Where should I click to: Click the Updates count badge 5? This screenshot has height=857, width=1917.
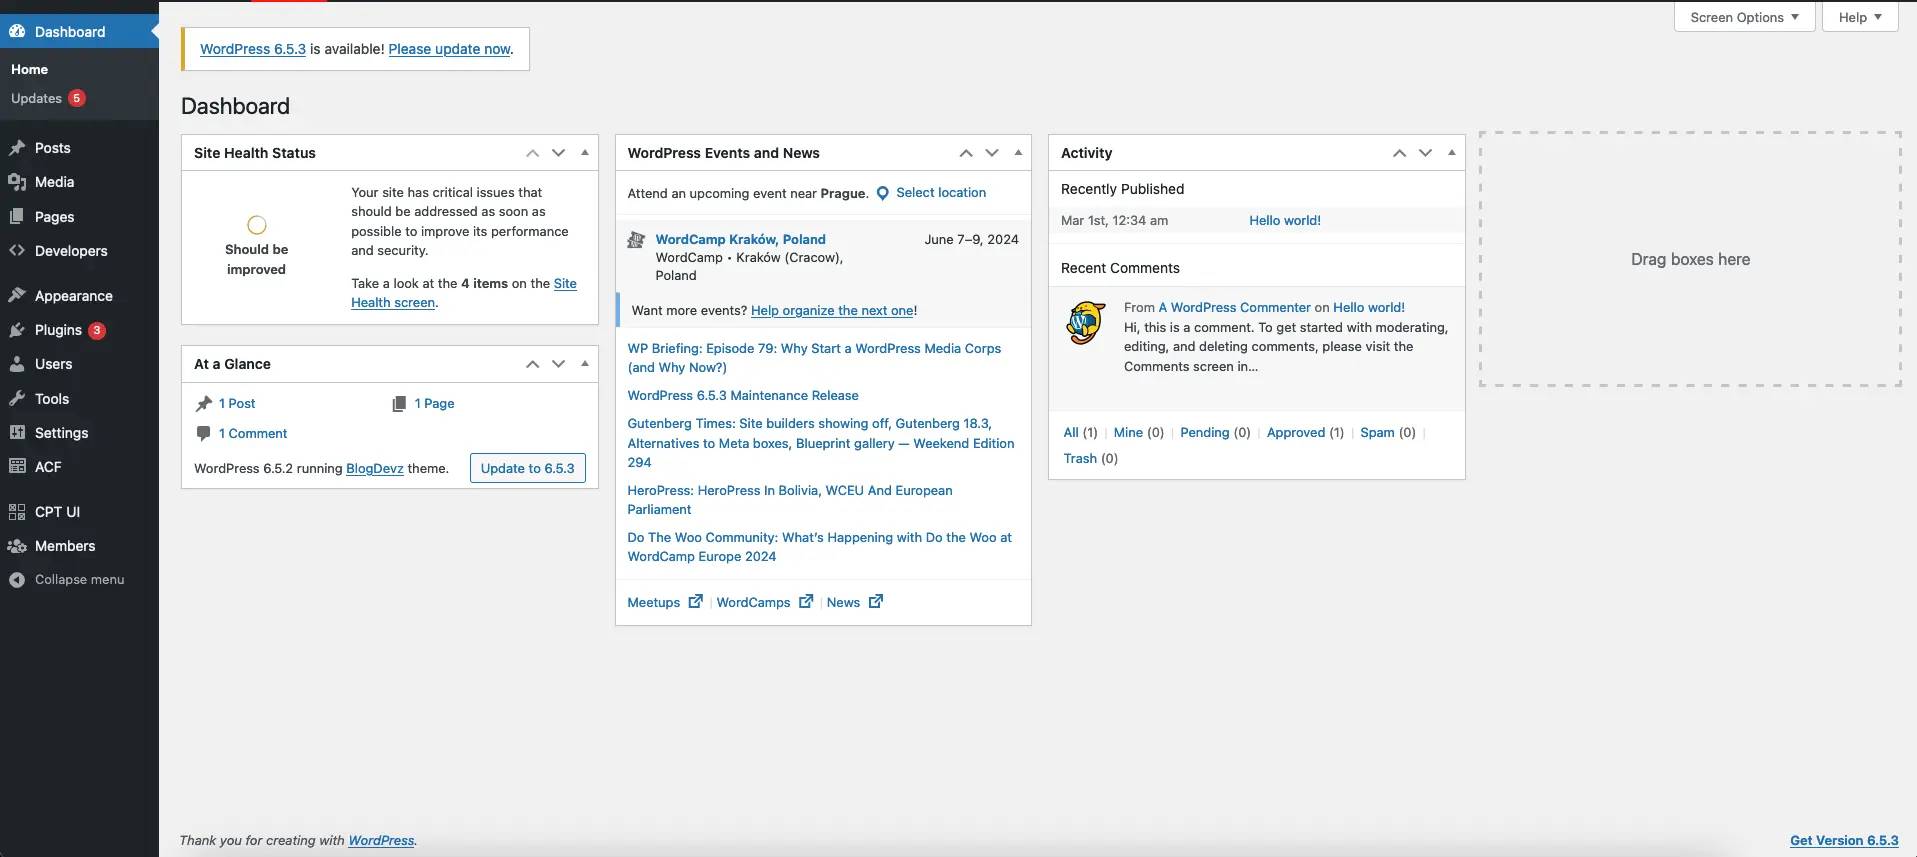tap(76, 98)
